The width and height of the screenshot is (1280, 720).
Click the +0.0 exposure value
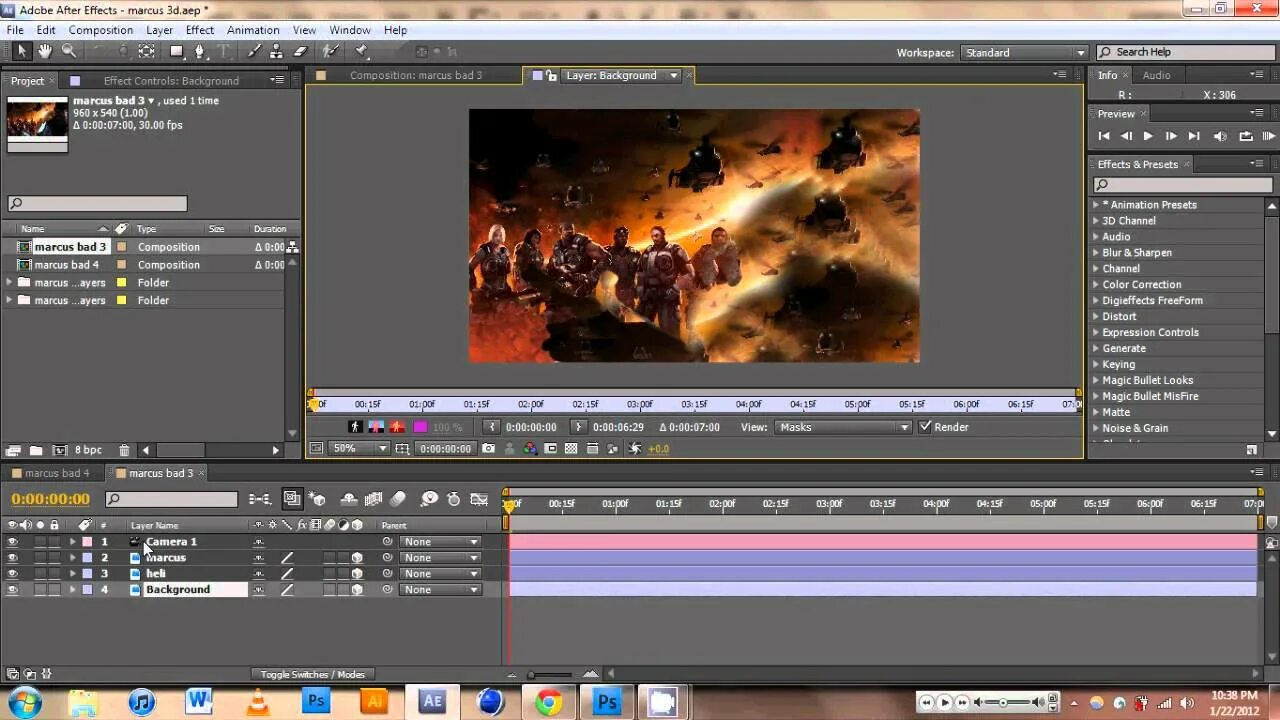658,449
